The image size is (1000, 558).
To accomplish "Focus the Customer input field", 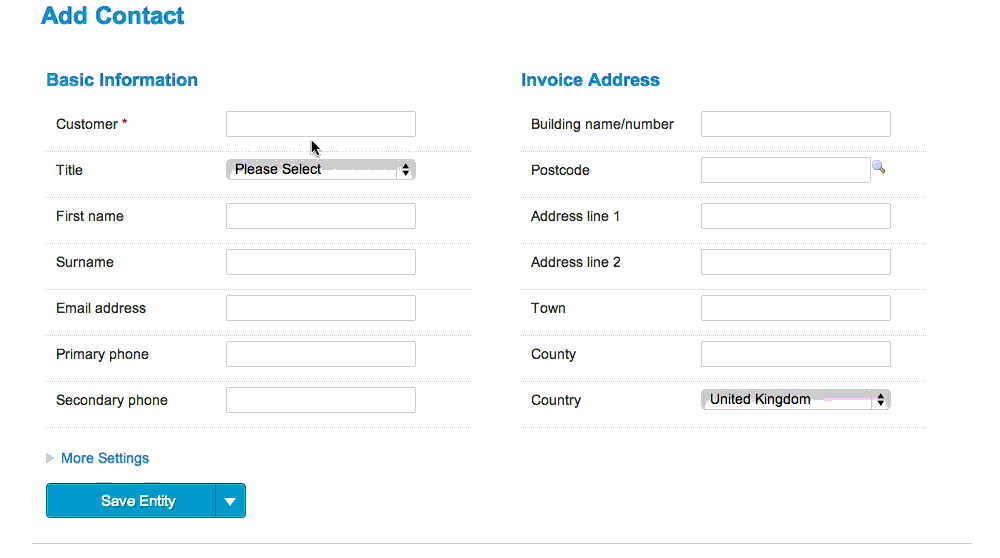I will click(x=321, y=124).
